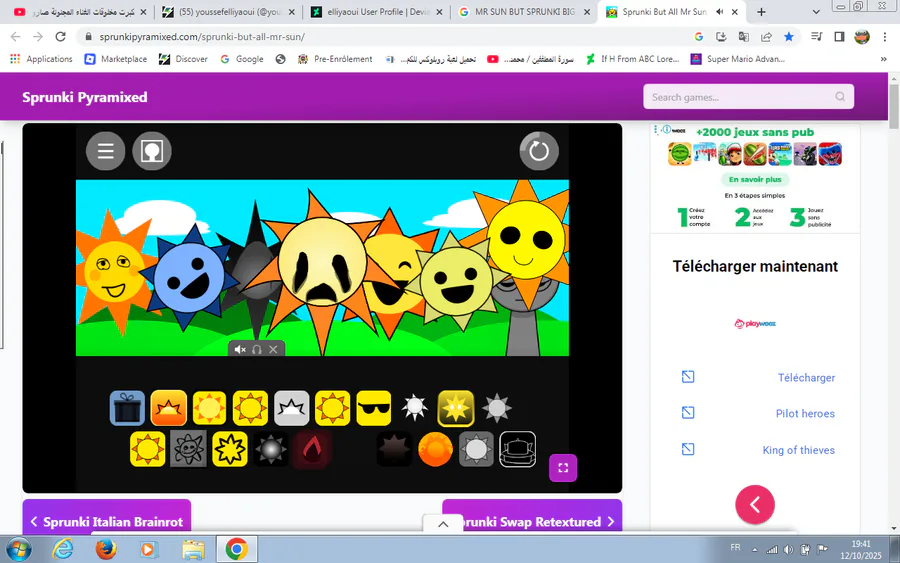Open the Super Mario Advan... bookmark

(x=738, y=59)
